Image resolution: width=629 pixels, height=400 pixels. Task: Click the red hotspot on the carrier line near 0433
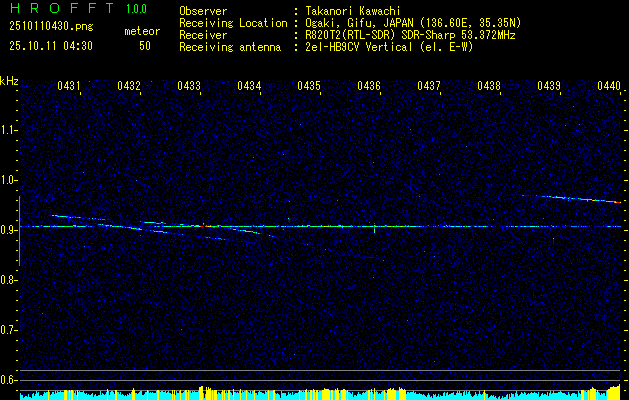coord(201,226)
